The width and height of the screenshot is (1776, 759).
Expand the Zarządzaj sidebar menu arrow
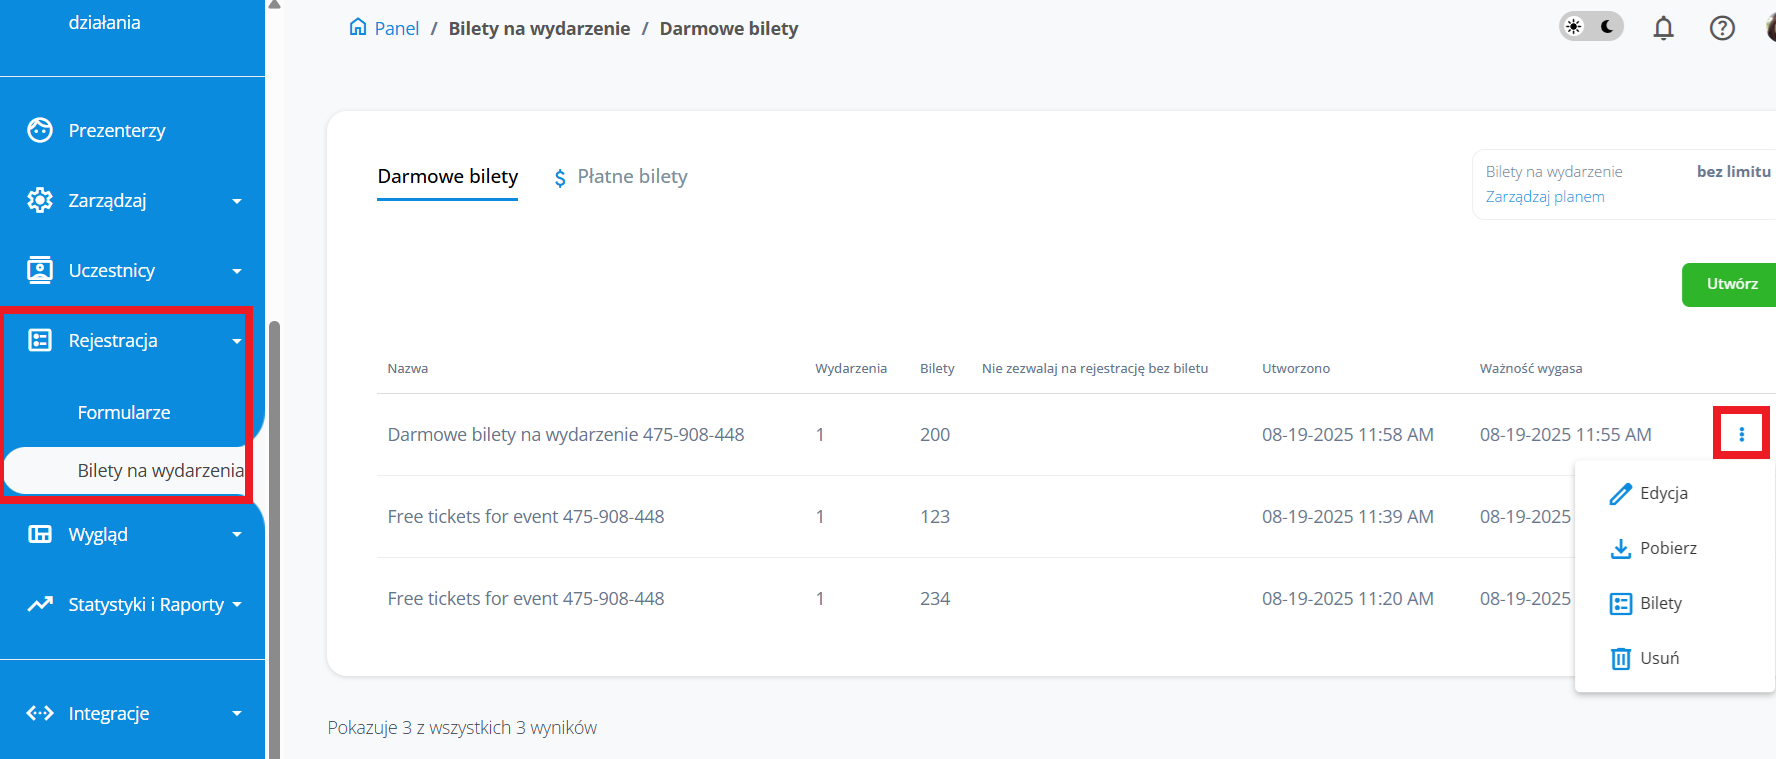pyautogui.click(x=237, y=201)
